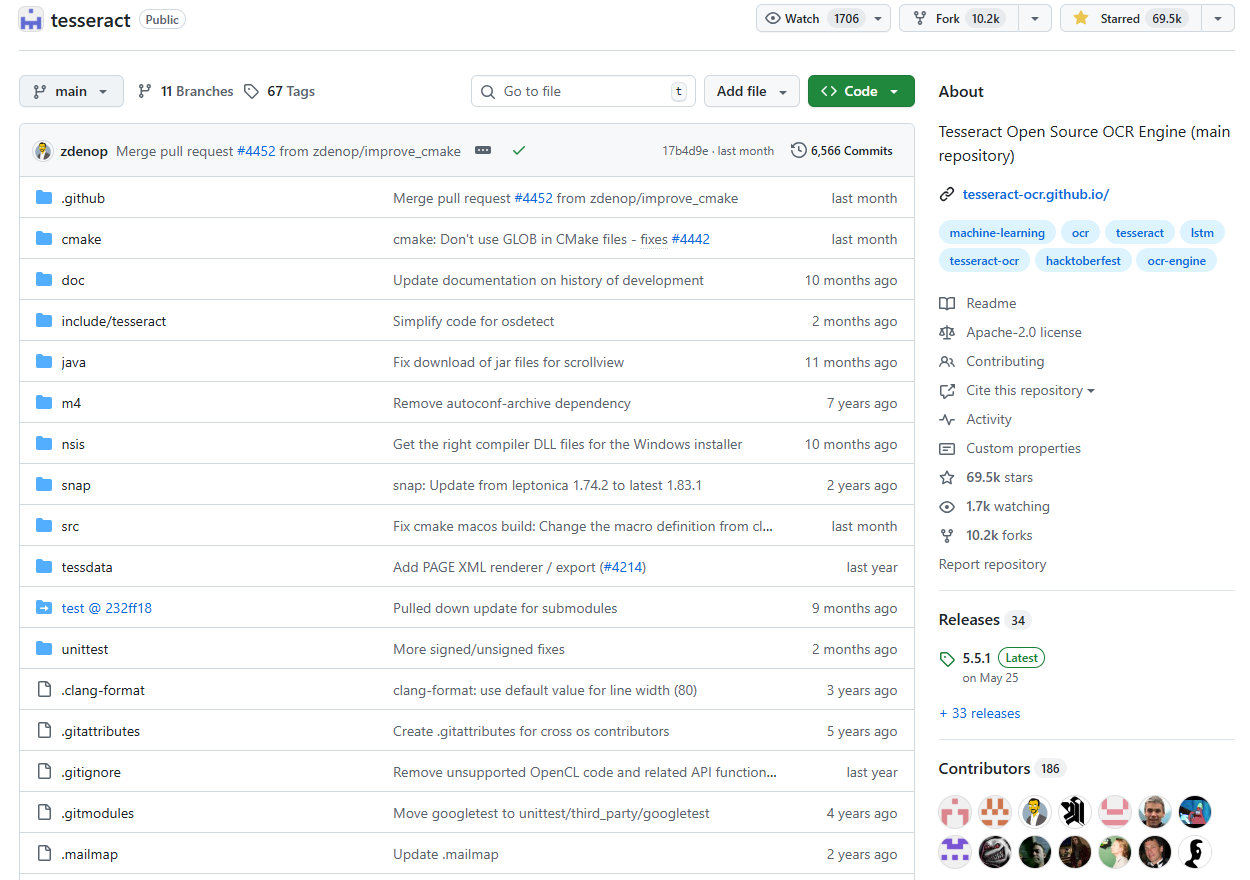Open tesseract-ocr.github.io website link
Image resolution: width=1250 pixels, height=880 pixels.
(1036, 194)
